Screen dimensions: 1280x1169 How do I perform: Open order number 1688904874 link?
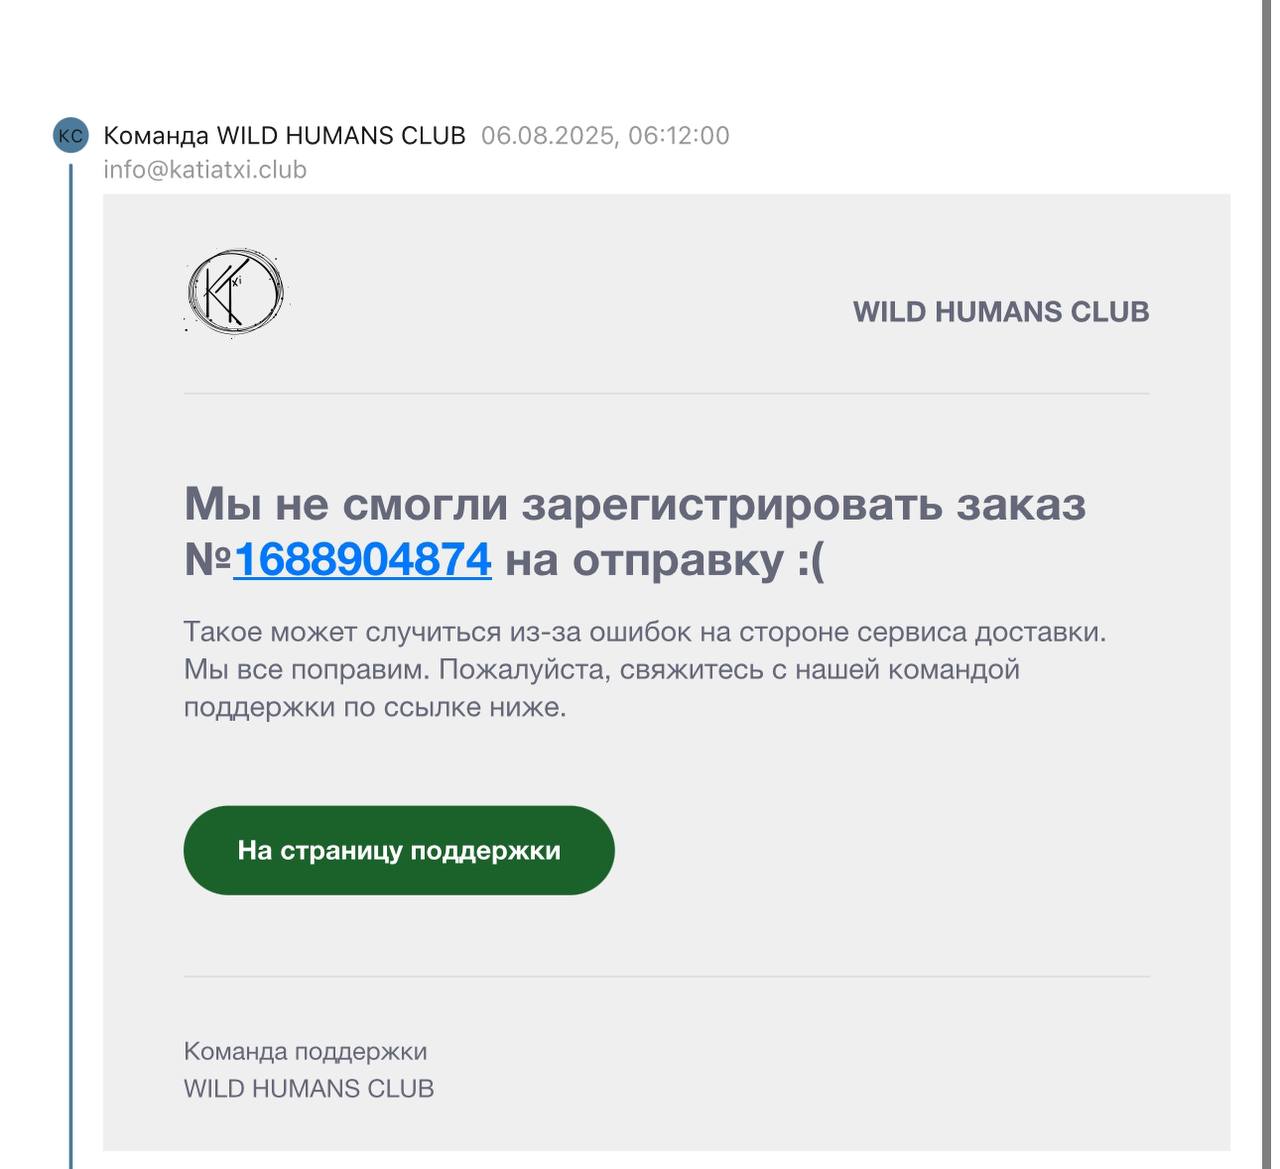[x=362, y=559]
